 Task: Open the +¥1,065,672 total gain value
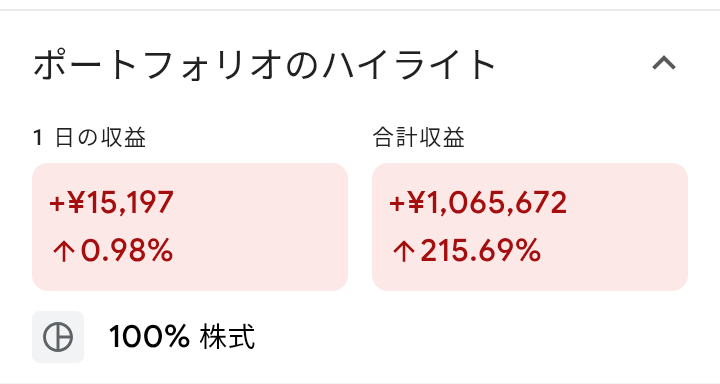(x=478, y=203)
